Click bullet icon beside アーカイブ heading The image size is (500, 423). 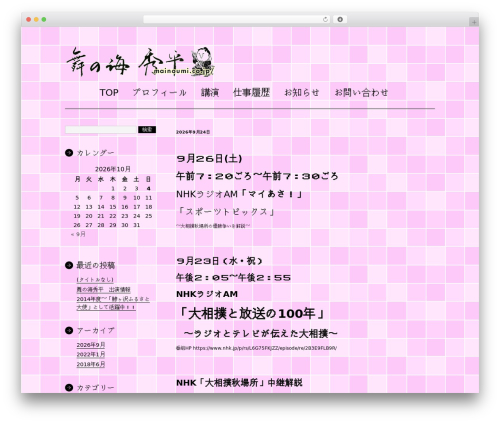pyautogui.click(x=69, y=330)
